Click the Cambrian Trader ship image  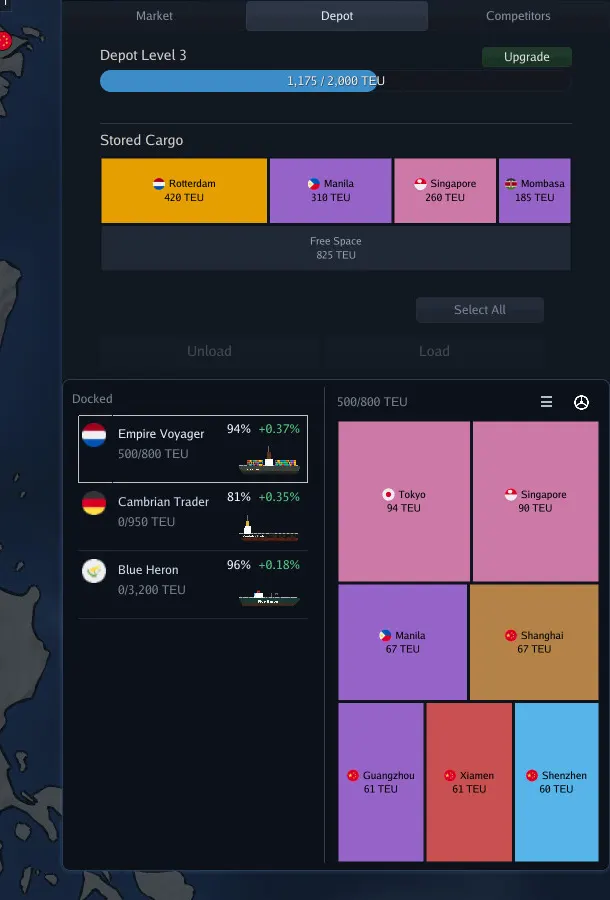269,529
